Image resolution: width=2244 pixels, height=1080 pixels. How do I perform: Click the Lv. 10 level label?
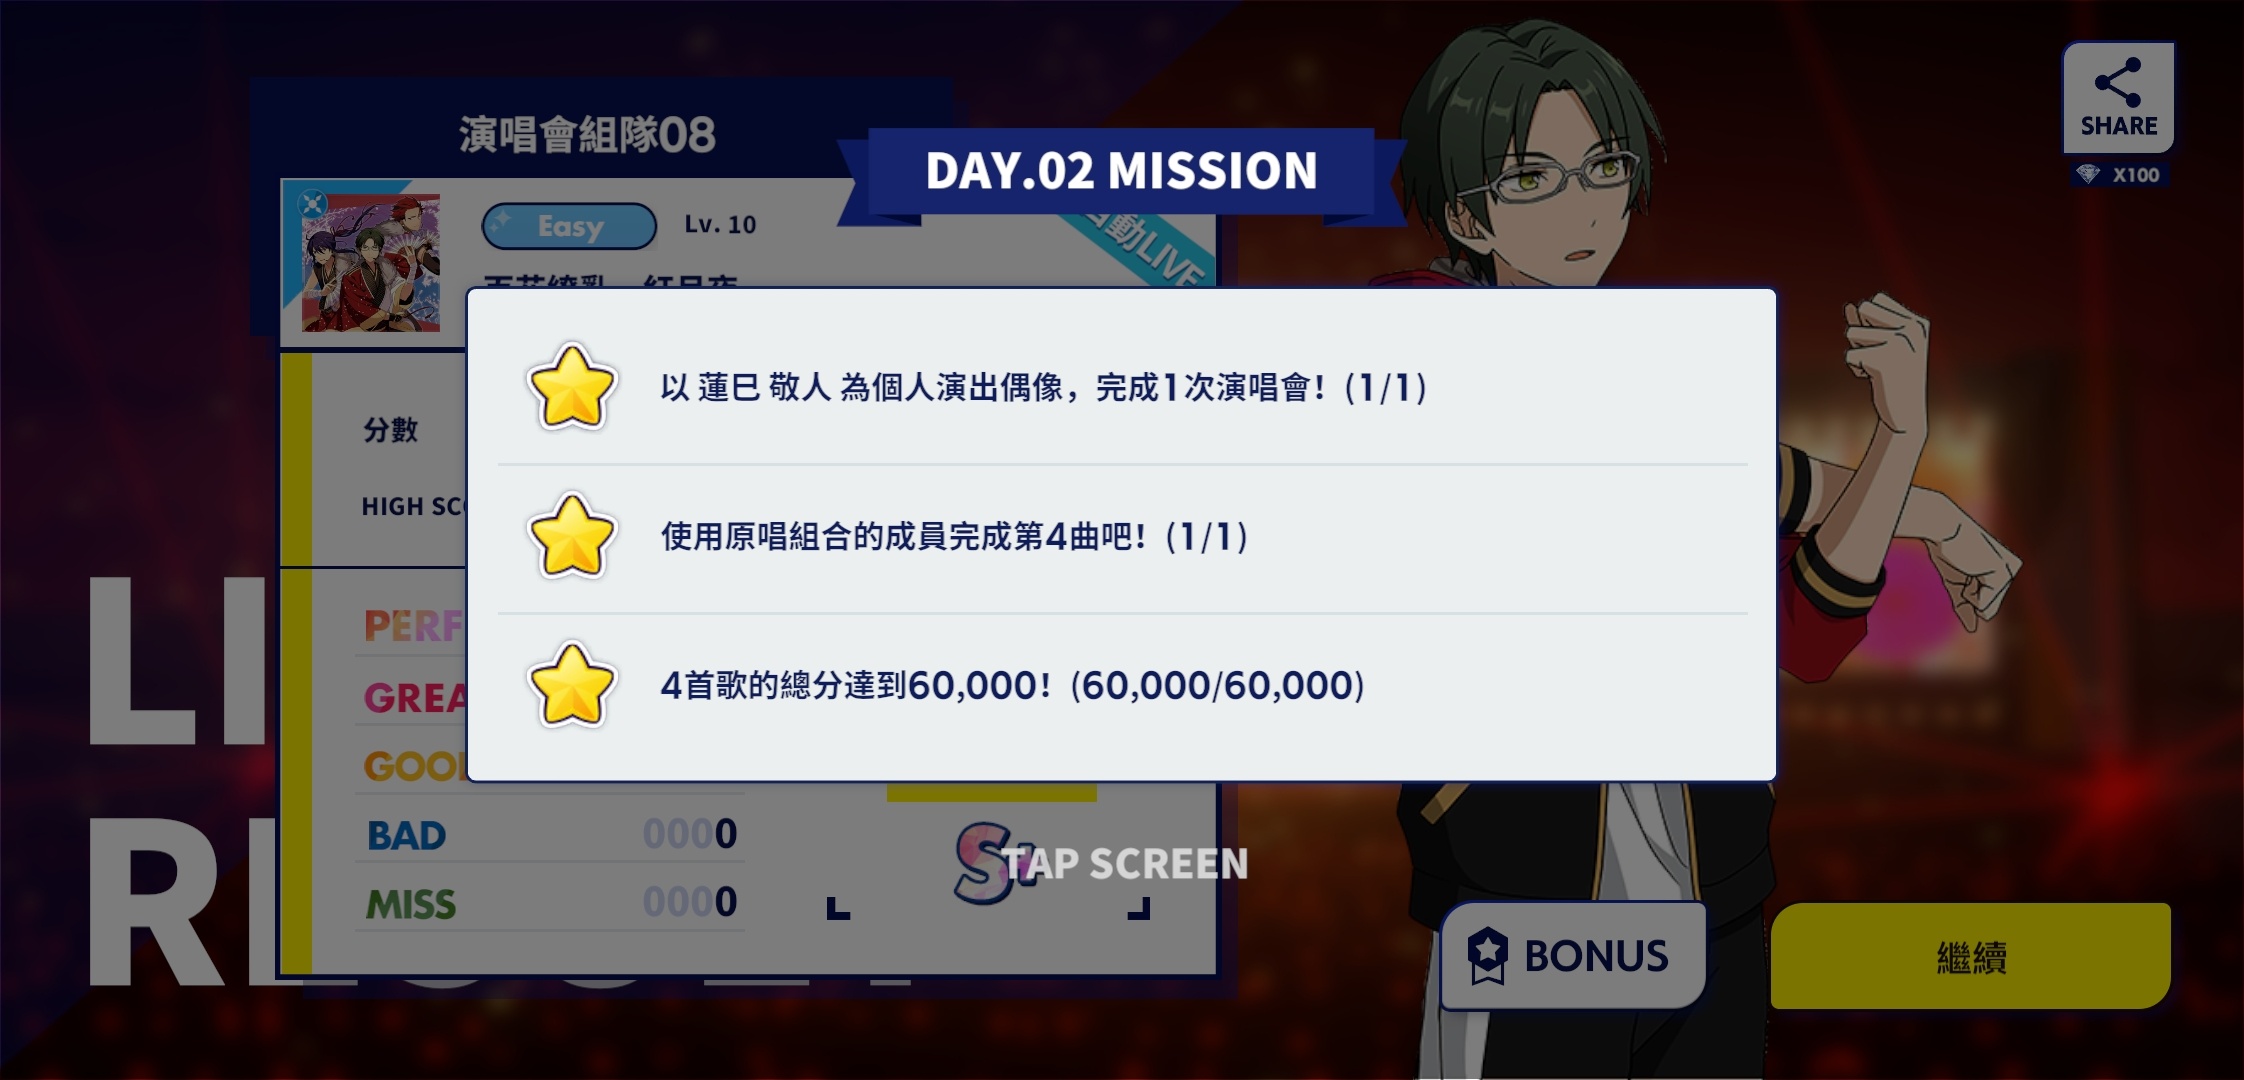(x=720, y=225)
